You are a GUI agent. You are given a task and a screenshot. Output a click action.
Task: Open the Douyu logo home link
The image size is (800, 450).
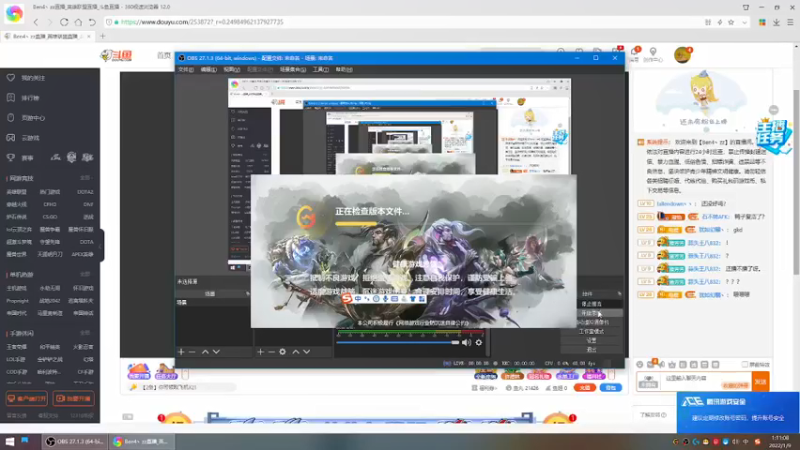(x=116, y=55)
